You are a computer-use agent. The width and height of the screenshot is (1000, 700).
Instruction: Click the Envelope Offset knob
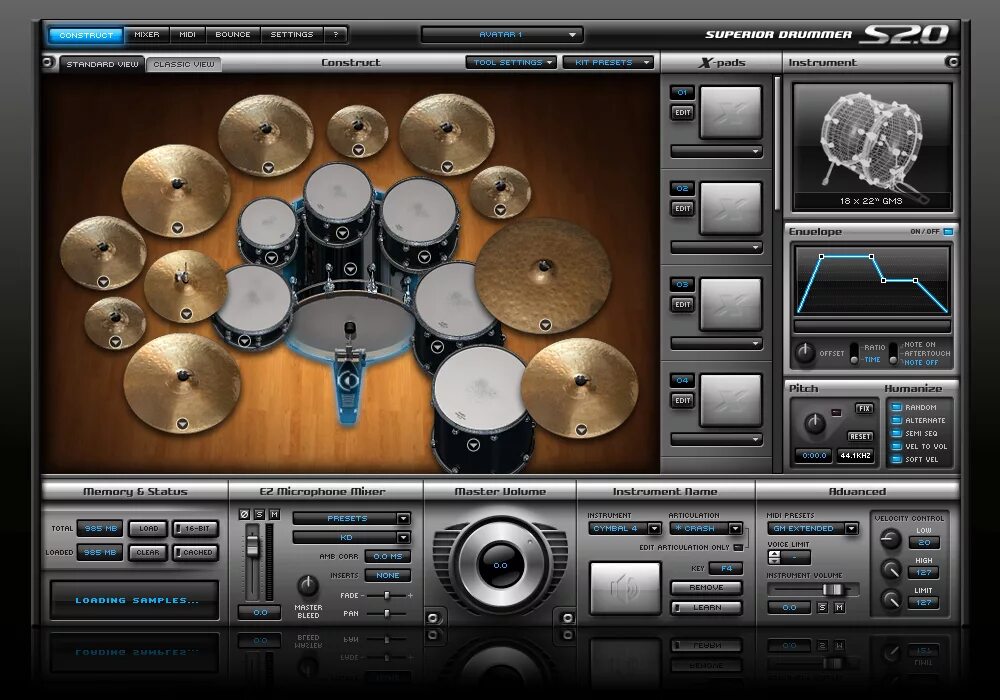coord(805,353)
